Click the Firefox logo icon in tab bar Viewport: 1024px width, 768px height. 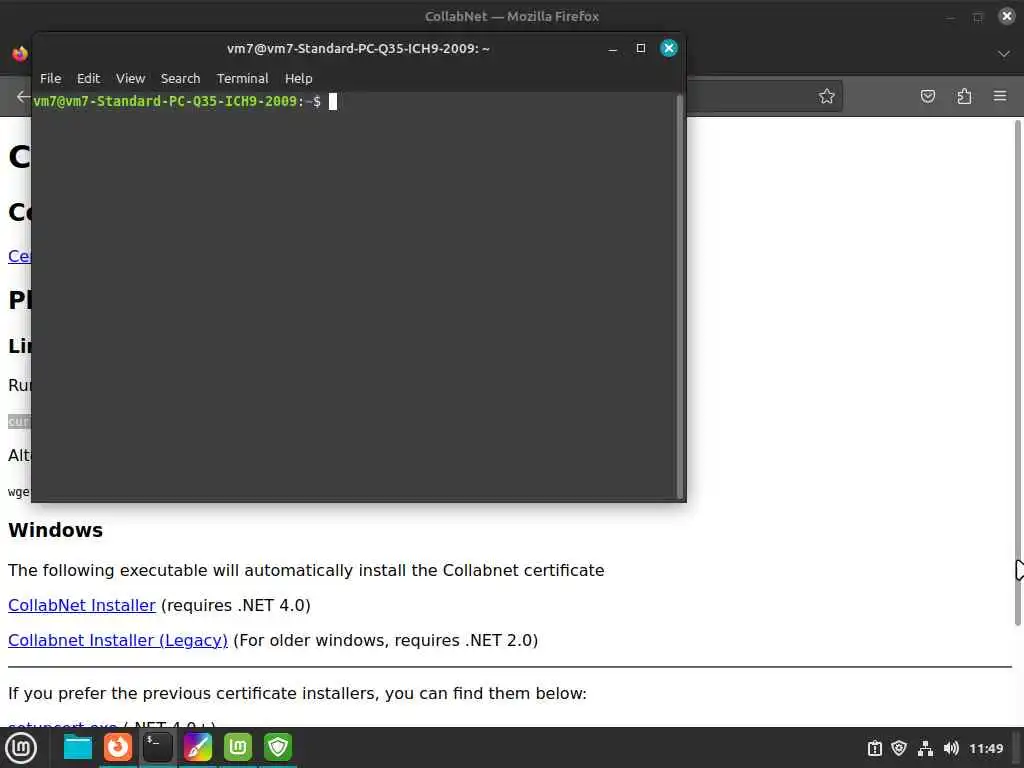point(20,54)
